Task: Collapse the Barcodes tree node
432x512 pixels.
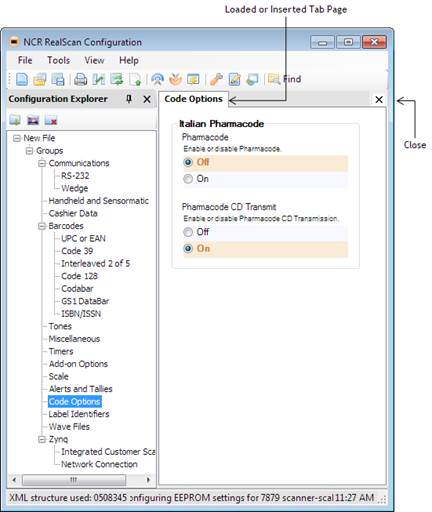Action: (42, 226)
